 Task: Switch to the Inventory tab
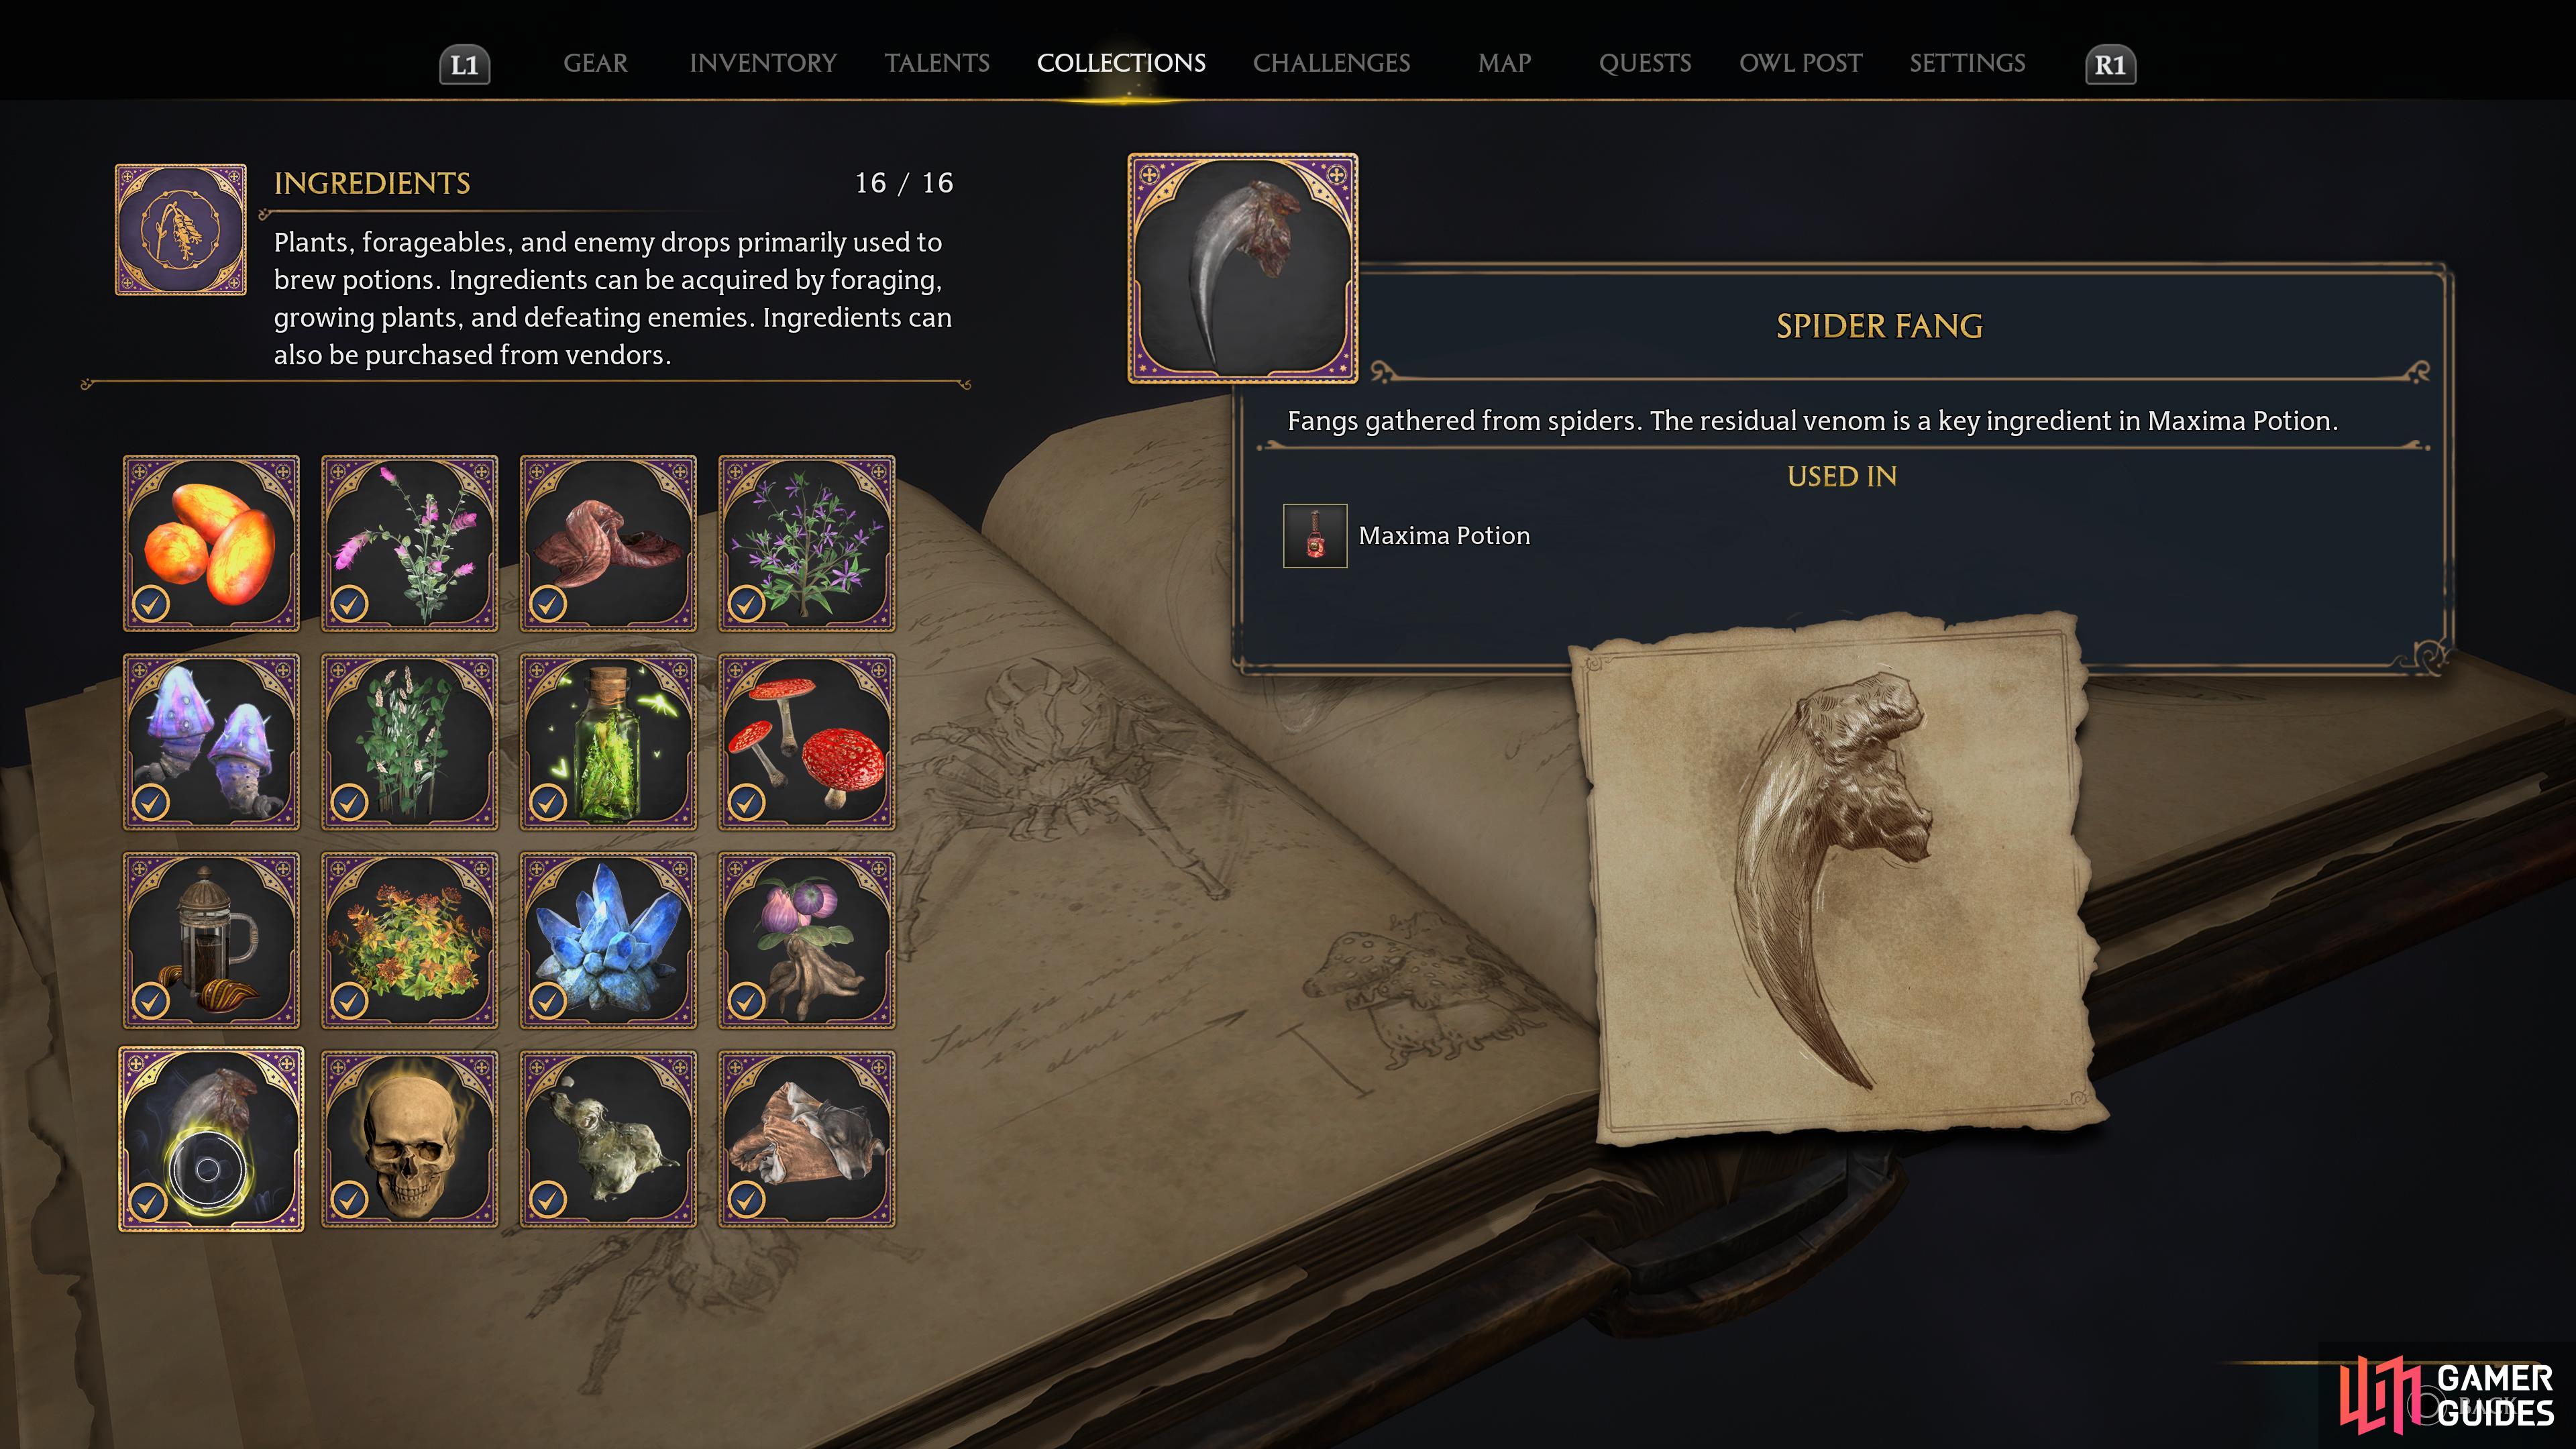(x=763, y=63)
